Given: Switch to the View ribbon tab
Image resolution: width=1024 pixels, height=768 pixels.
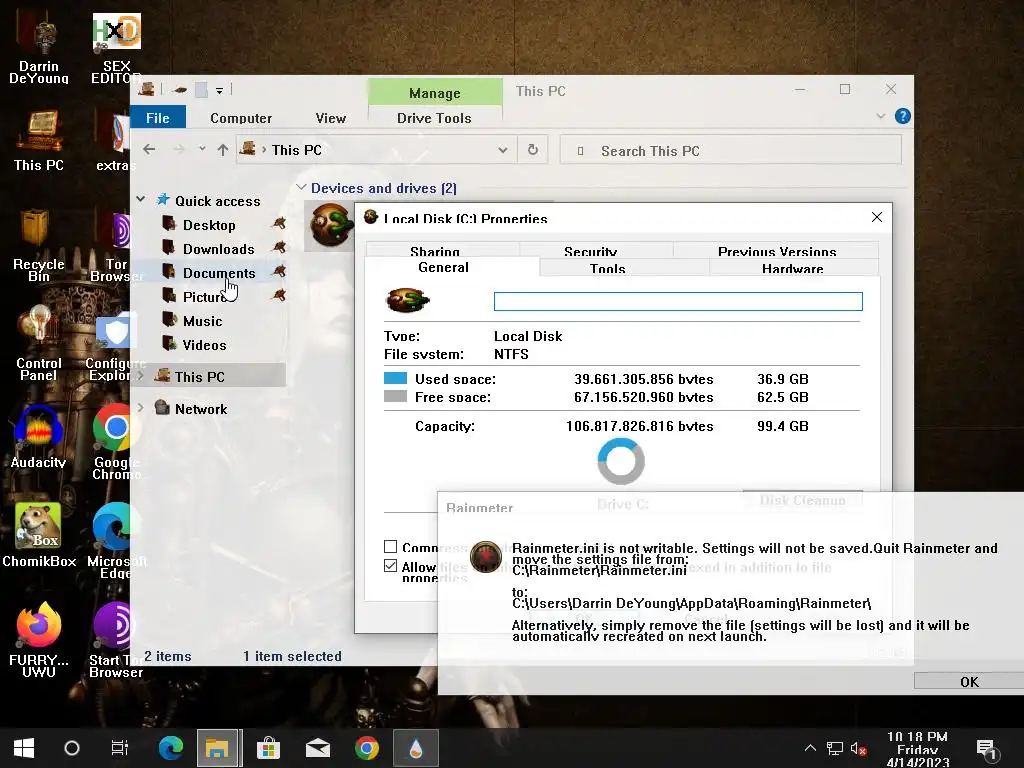Looking at the screenshot, I should coord(330,118).
